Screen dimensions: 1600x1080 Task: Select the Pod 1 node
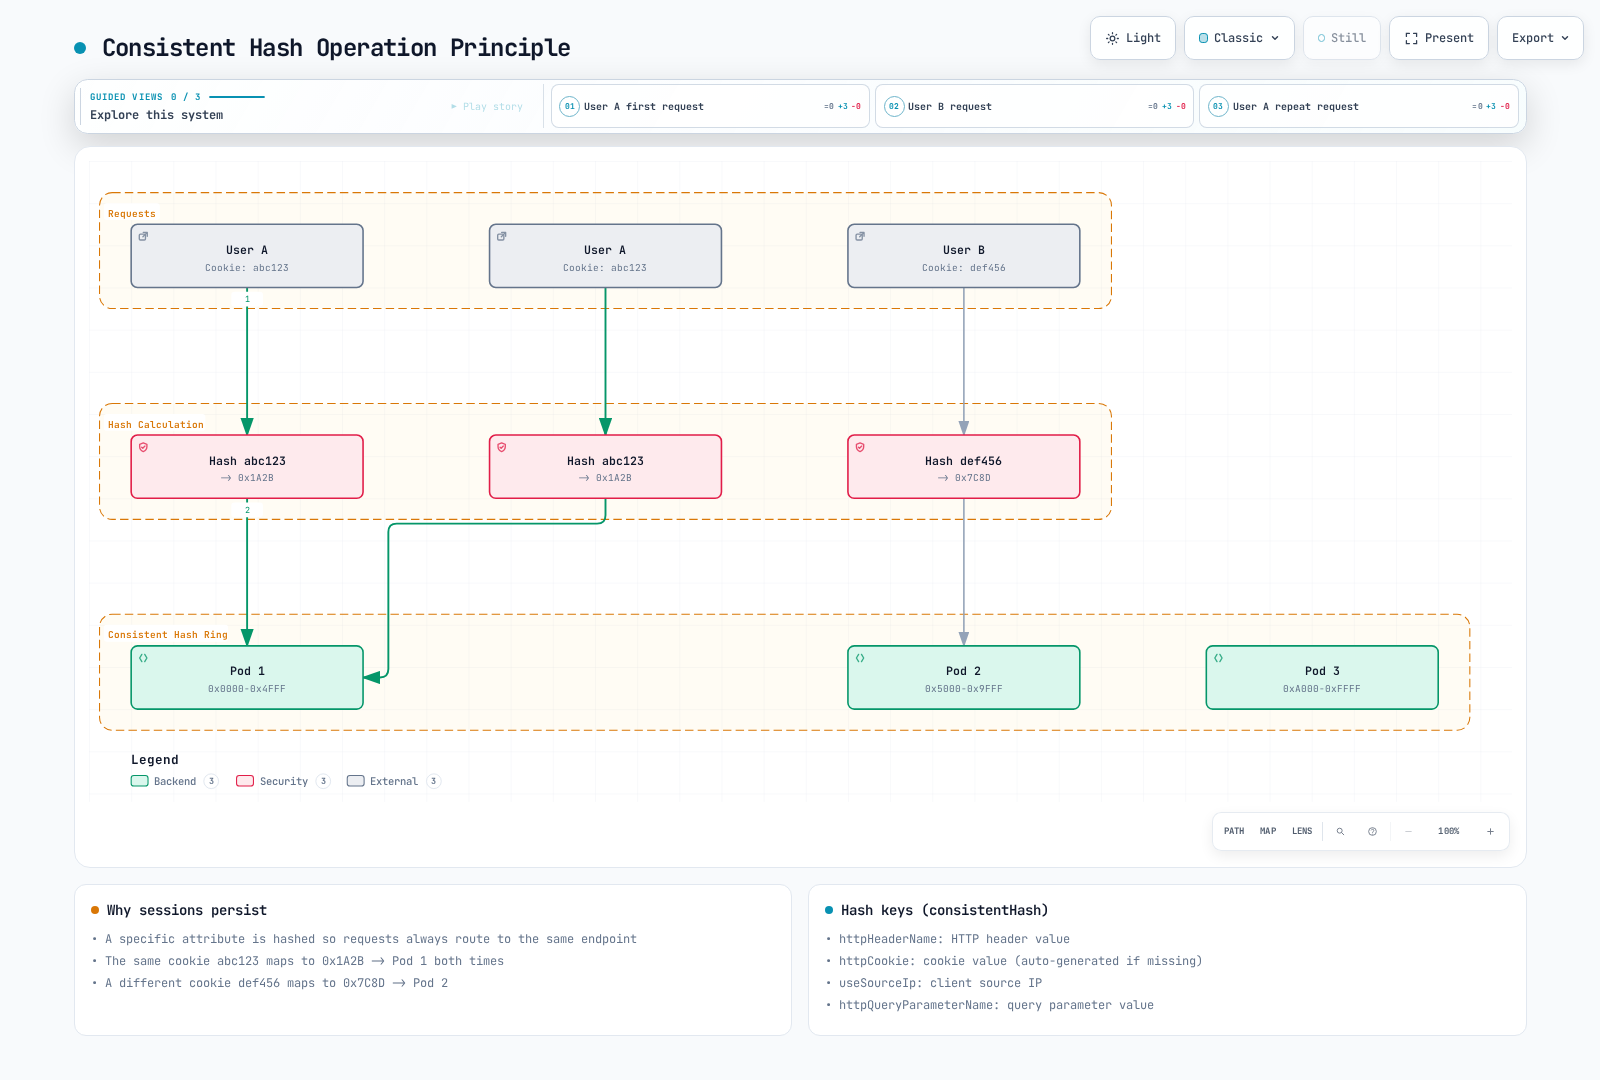(x=247, y=678)
